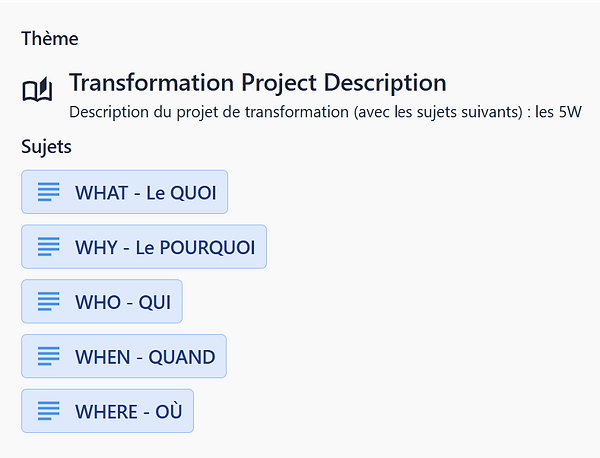Click the word OÙ in the WHERE chip
Viewport: 600px width, 458px height.
[169, 411]
